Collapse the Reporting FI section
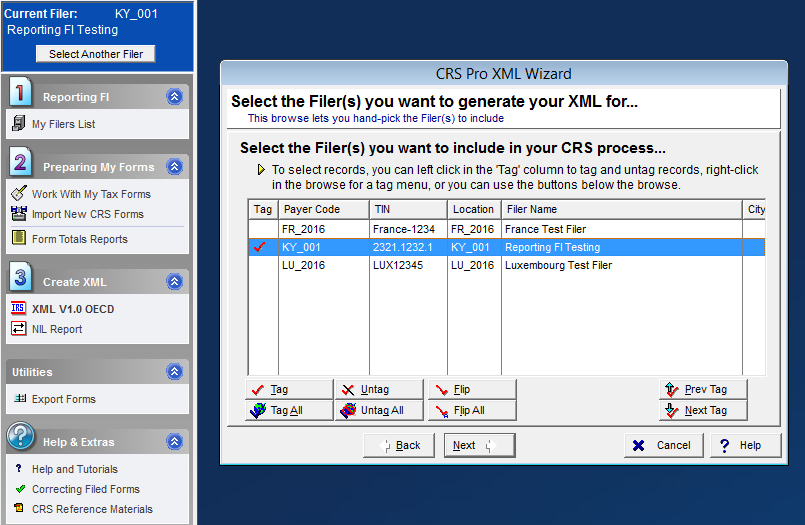805x525 pixels. point(175,96)
